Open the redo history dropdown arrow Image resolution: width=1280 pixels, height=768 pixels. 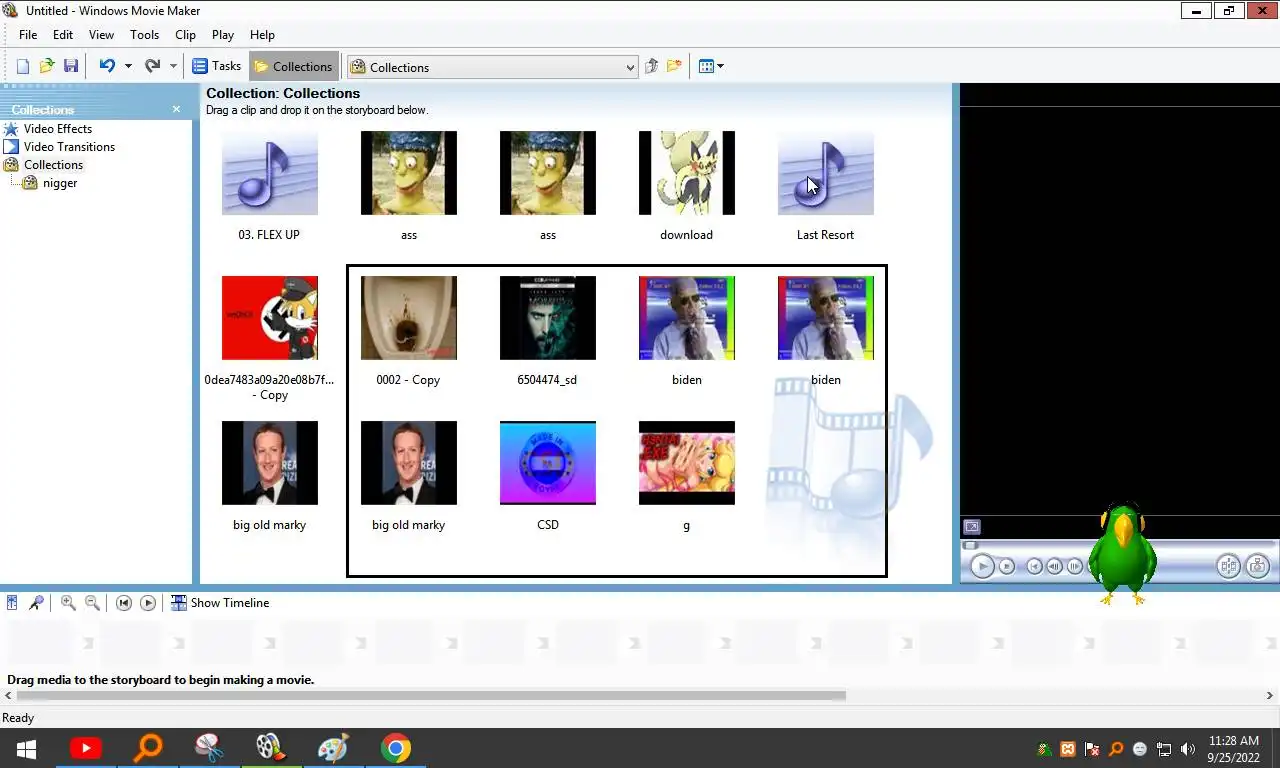point(173,66)
